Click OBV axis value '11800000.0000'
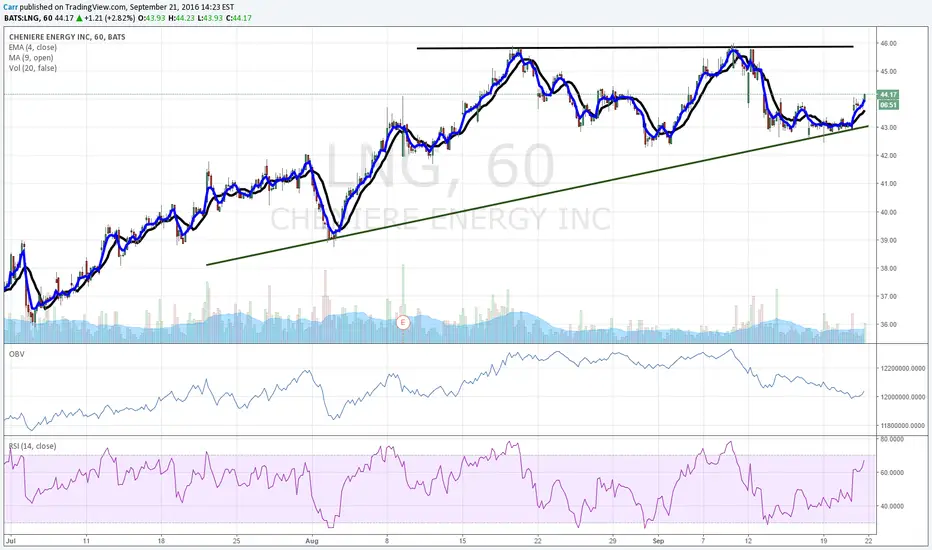The image size is (932, 550). [904, 426]
